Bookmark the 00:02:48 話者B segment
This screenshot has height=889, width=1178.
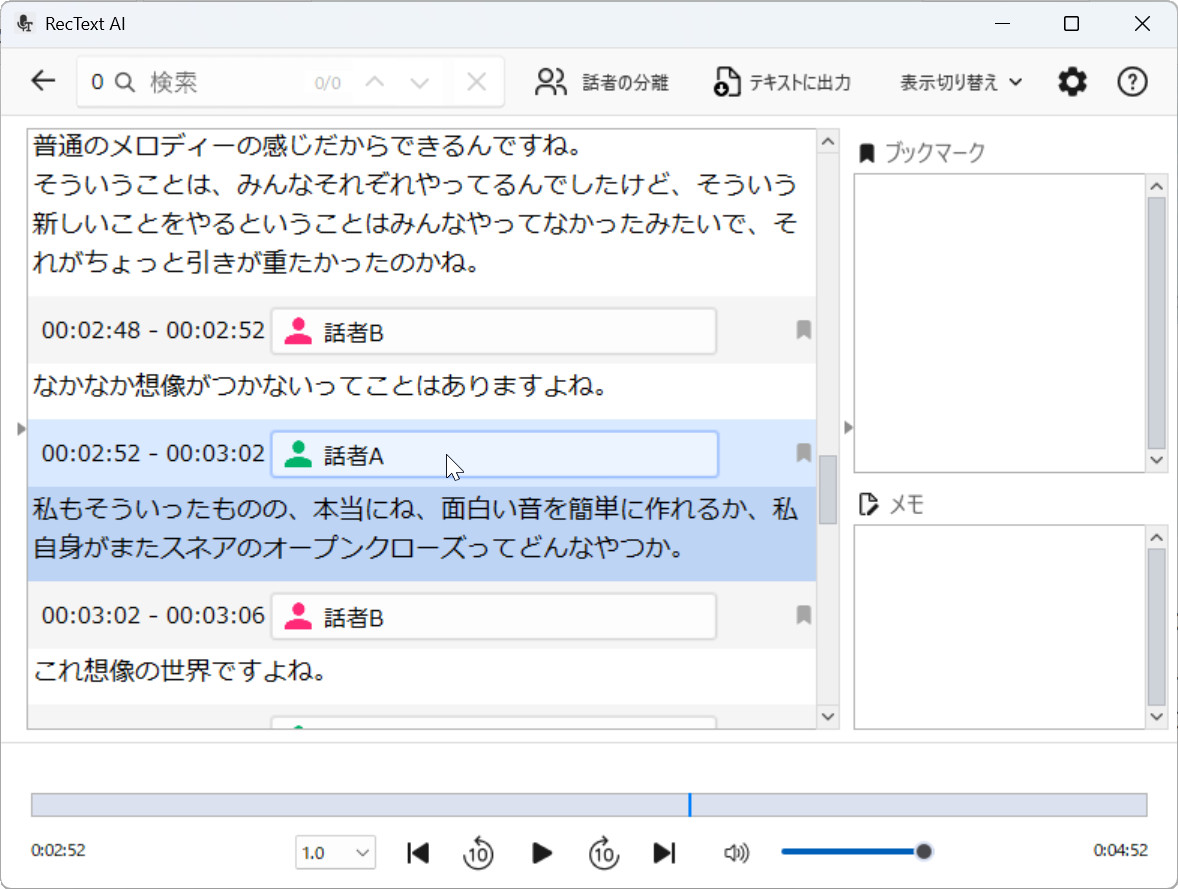(803, 330)
